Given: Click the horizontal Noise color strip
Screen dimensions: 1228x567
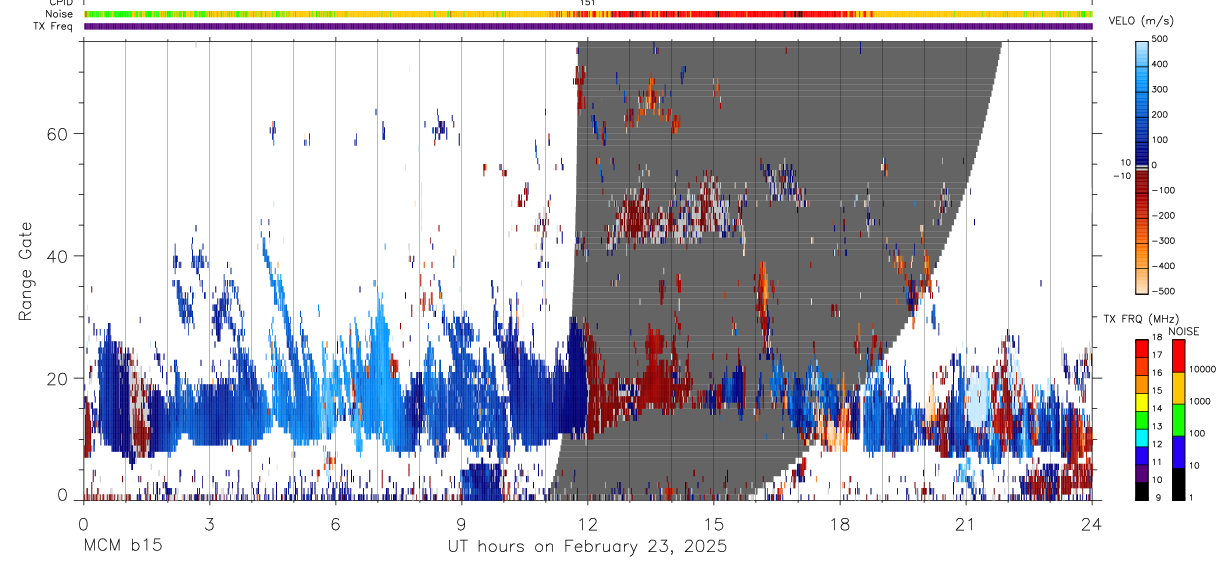Looking at the screenshot, I should pos(588,14).
